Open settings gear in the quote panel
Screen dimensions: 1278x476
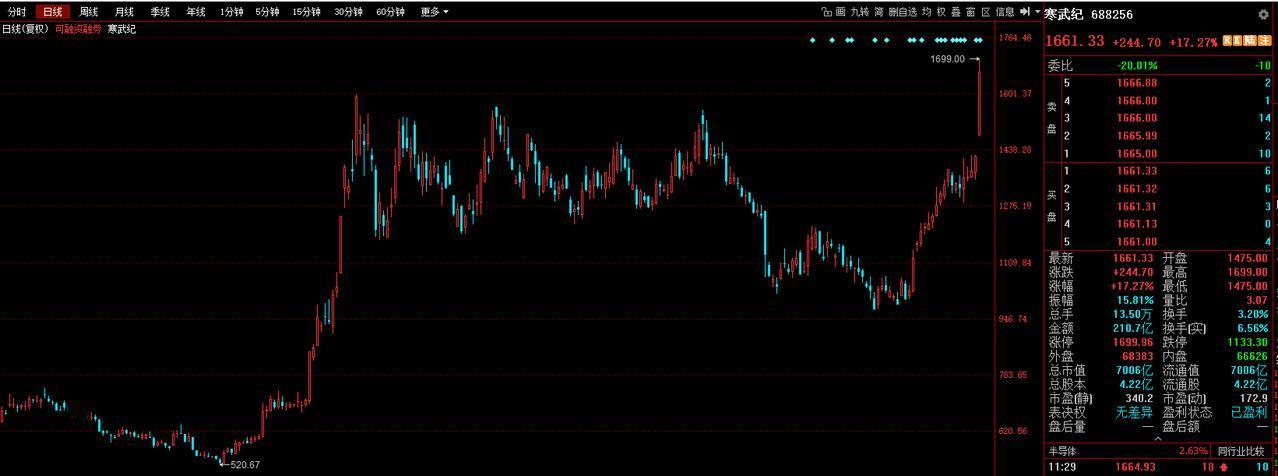[1263, 15]
